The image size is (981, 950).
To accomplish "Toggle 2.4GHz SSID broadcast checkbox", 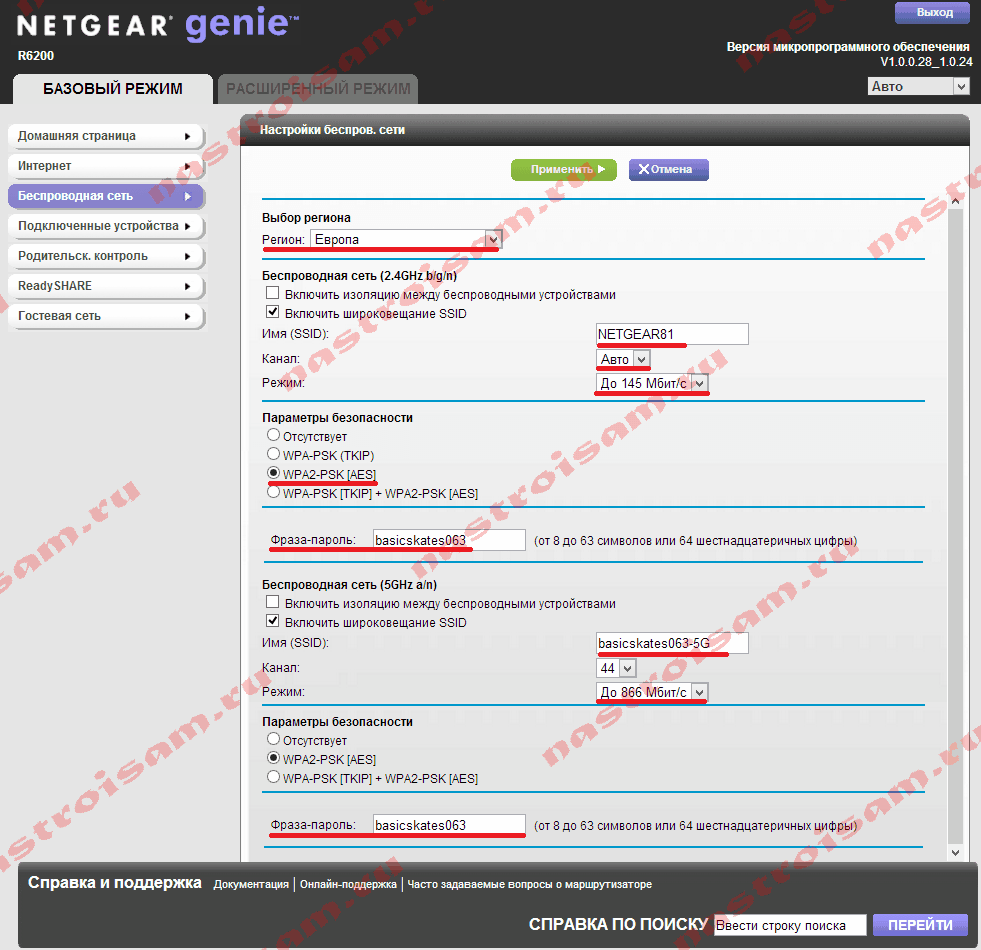I will click(272, 312).
